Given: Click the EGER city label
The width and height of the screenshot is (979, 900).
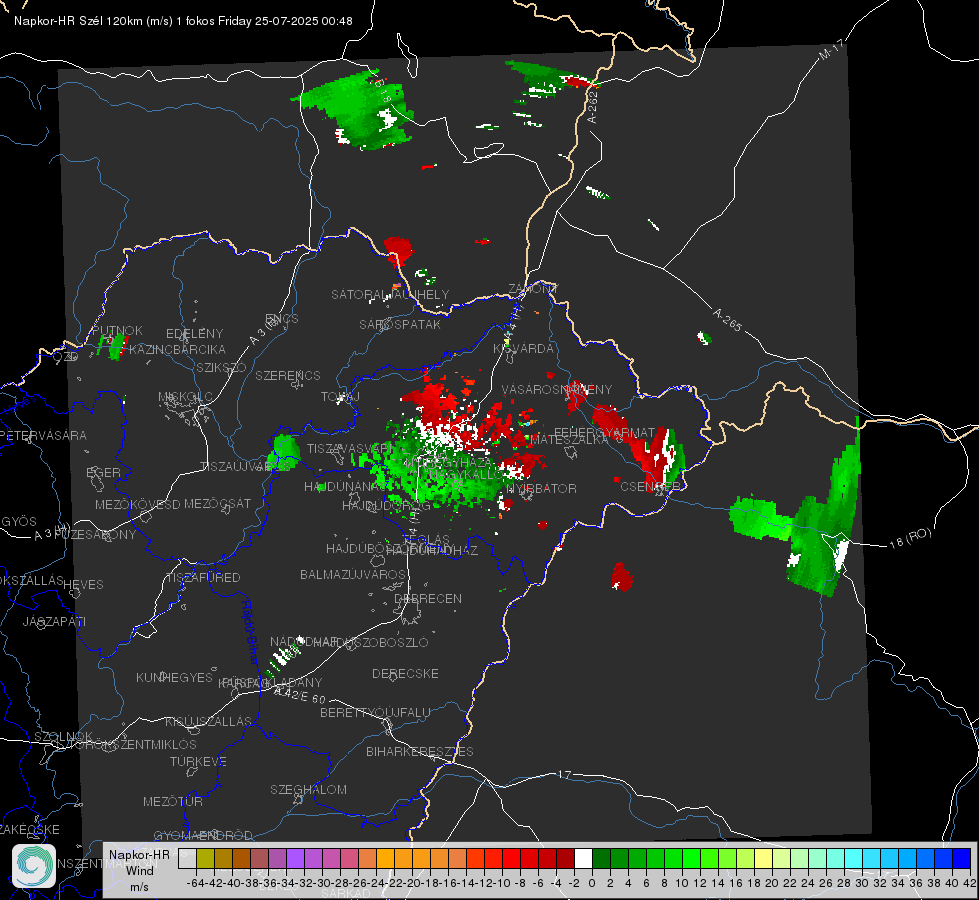Looking at the screenshot, I should [103, 472].
